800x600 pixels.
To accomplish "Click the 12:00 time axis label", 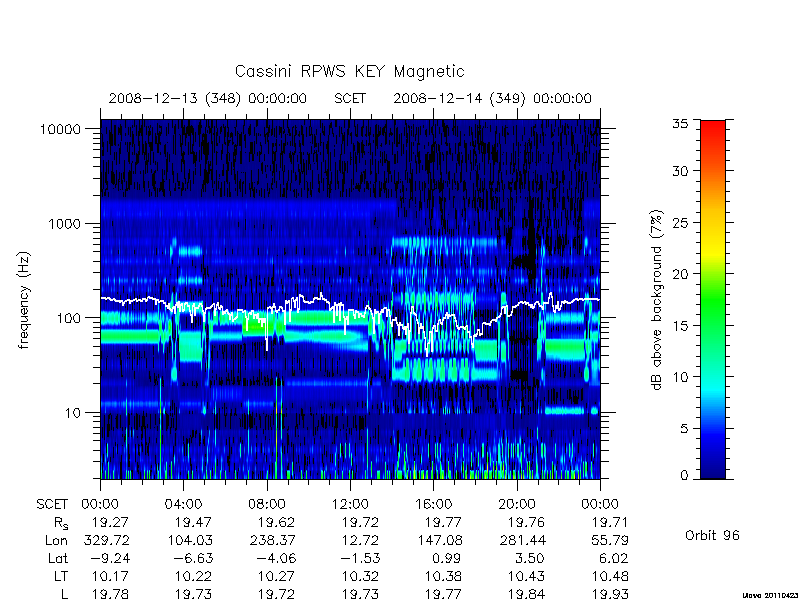I will pyautogui.click(x=350, y=505).
